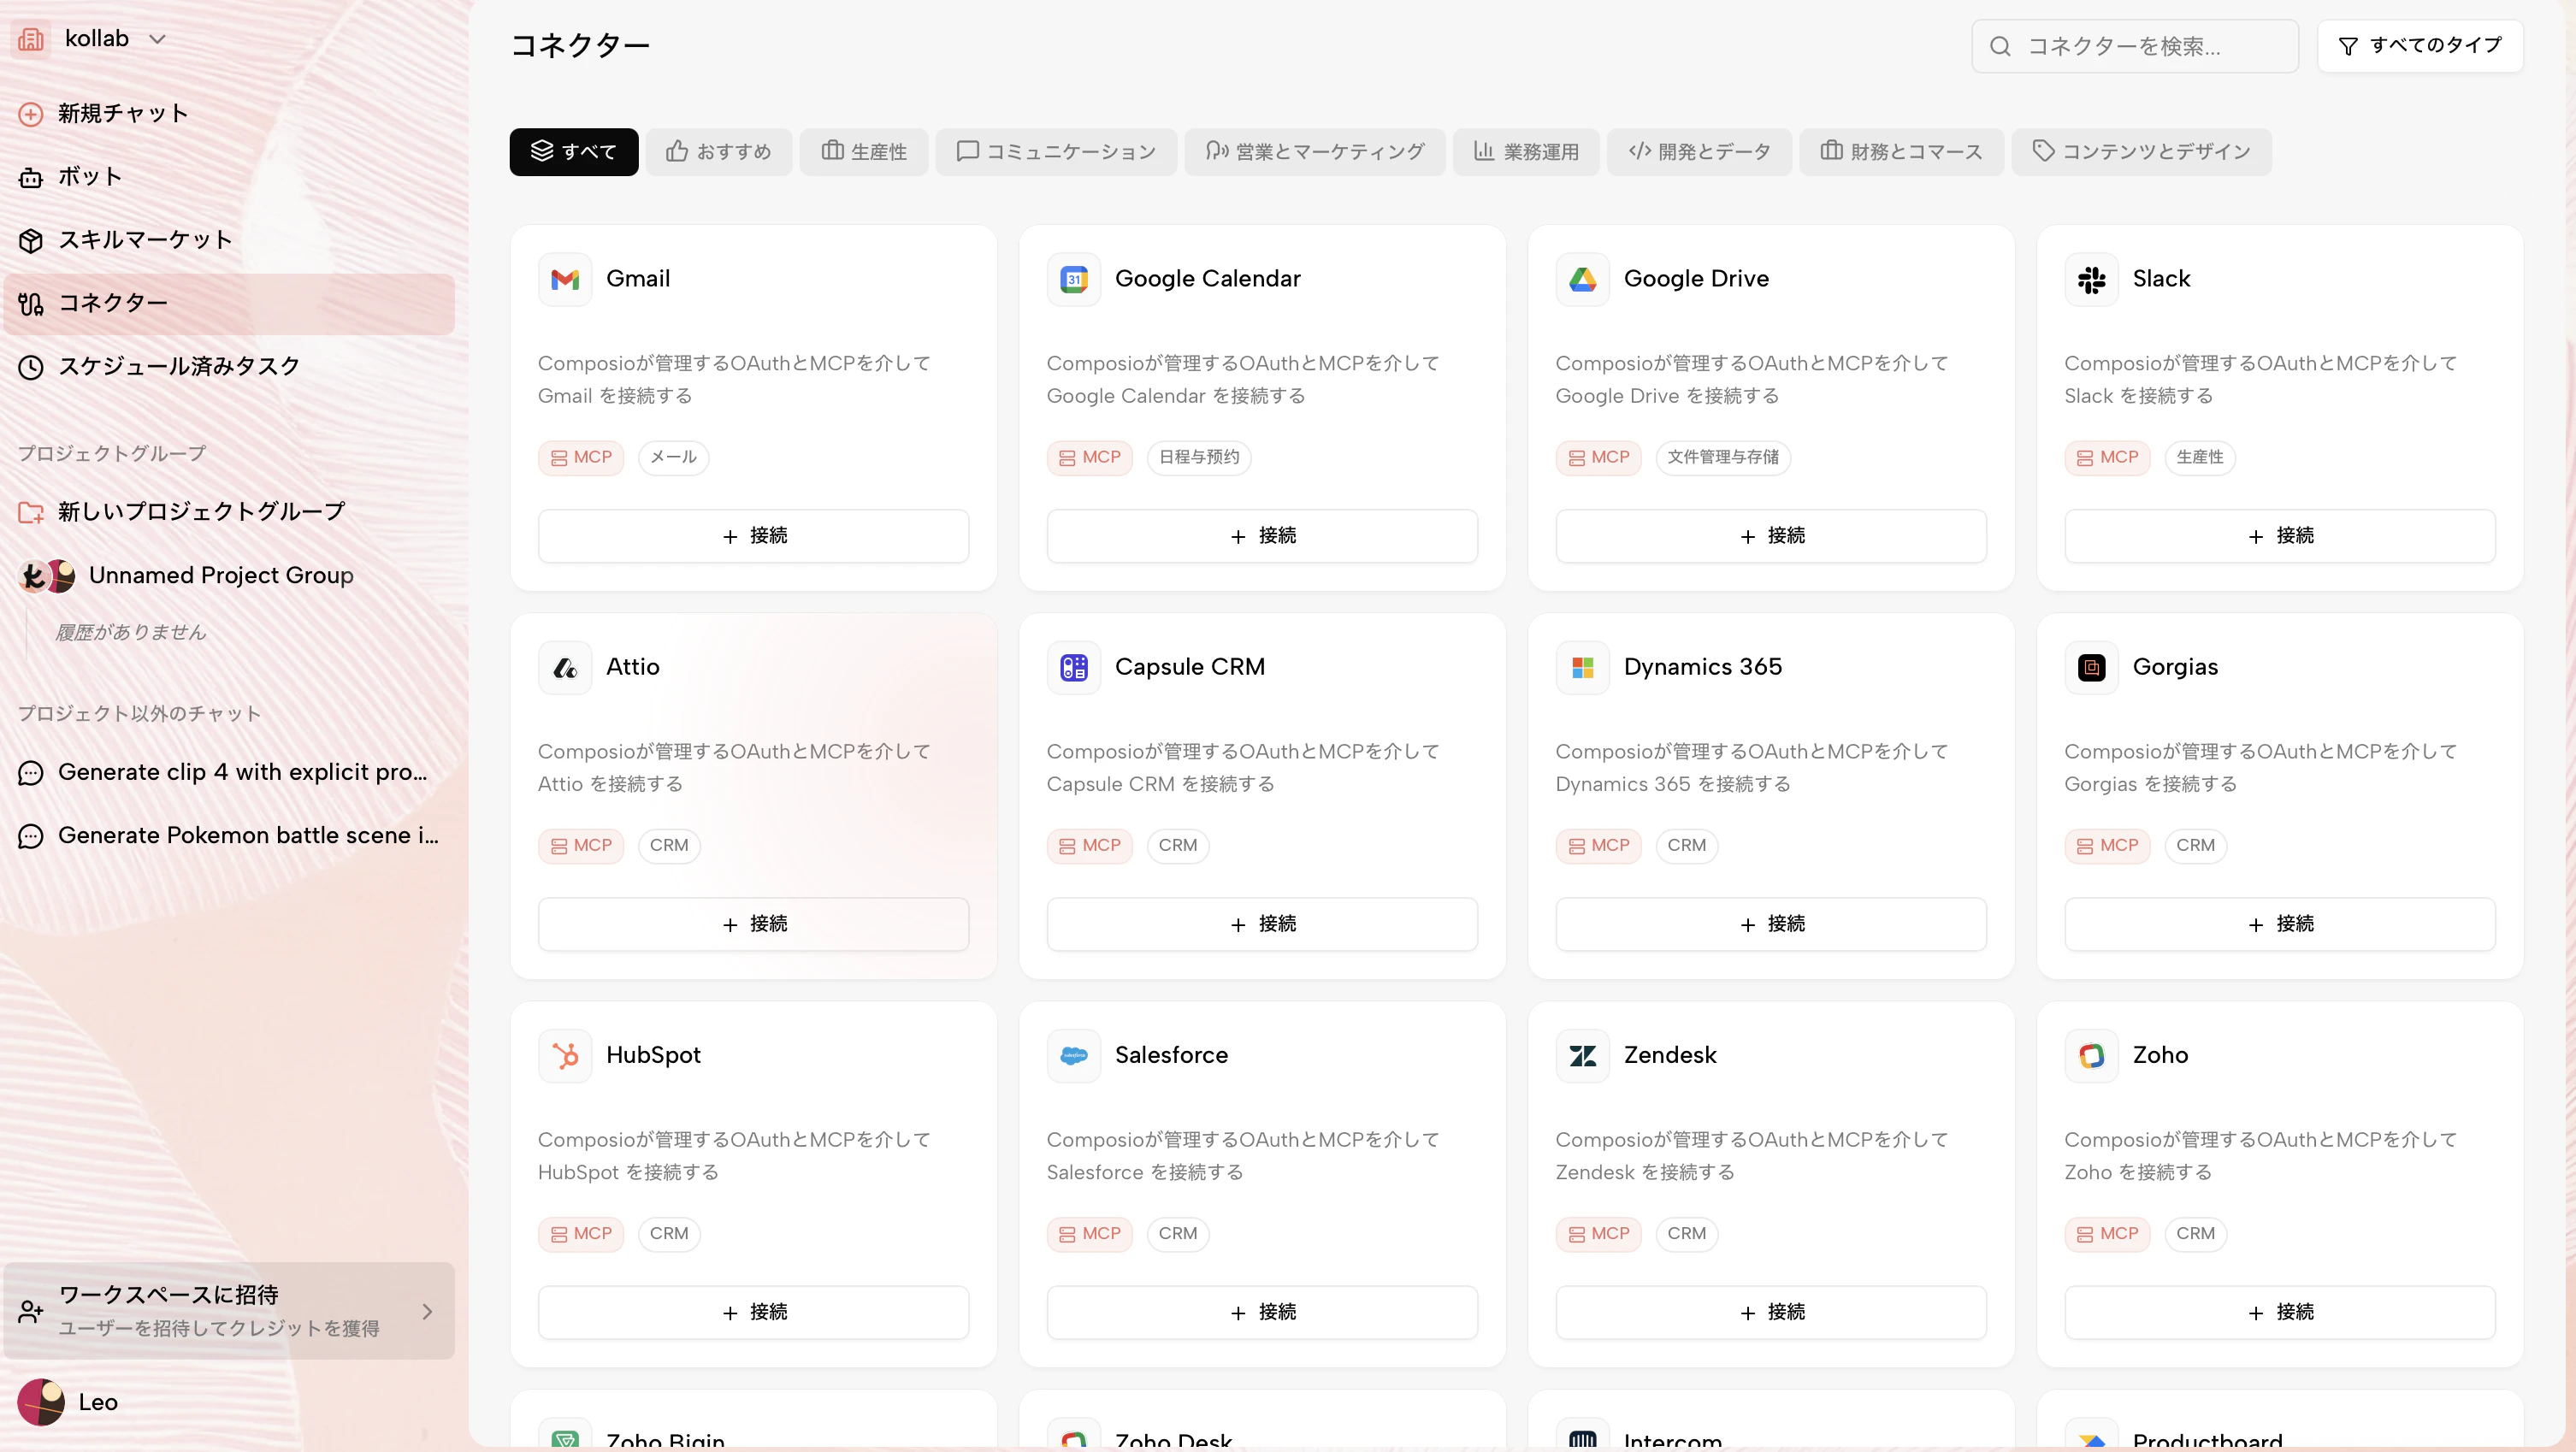Viewport: 2576px width, 1452px height.
Task: Switch to the 生産性 tab
Action: (x=864, y=152)
